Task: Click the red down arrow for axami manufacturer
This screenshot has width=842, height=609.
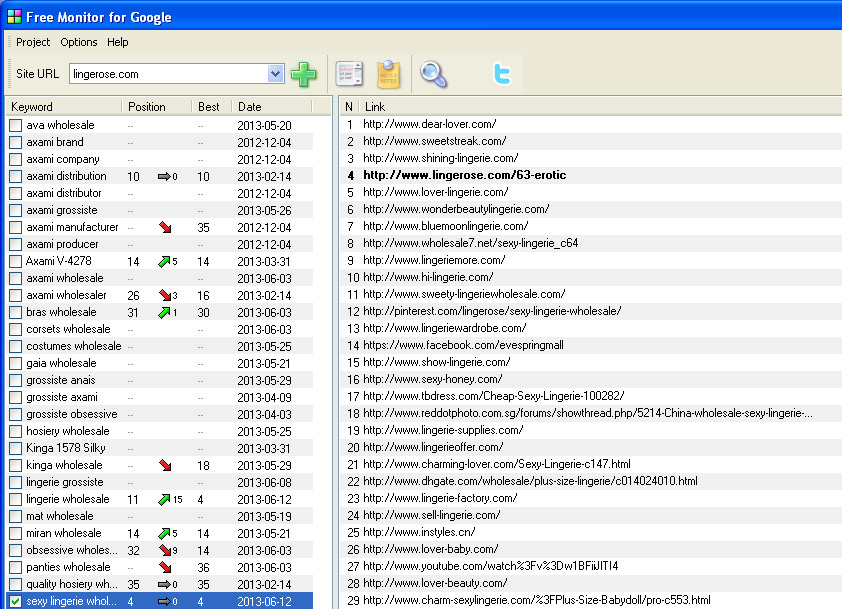Action: pyautogui.click(x=165, y=227)
